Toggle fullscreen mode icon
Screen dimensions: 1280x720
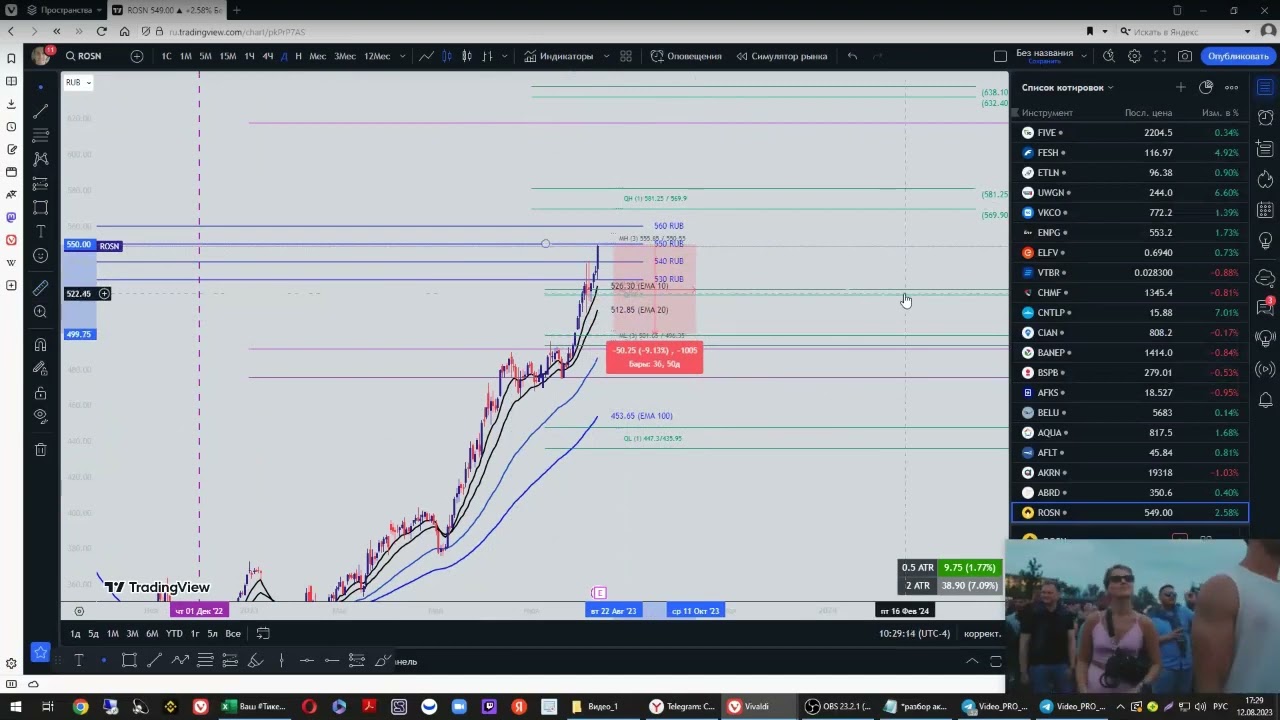point(1160,56)
